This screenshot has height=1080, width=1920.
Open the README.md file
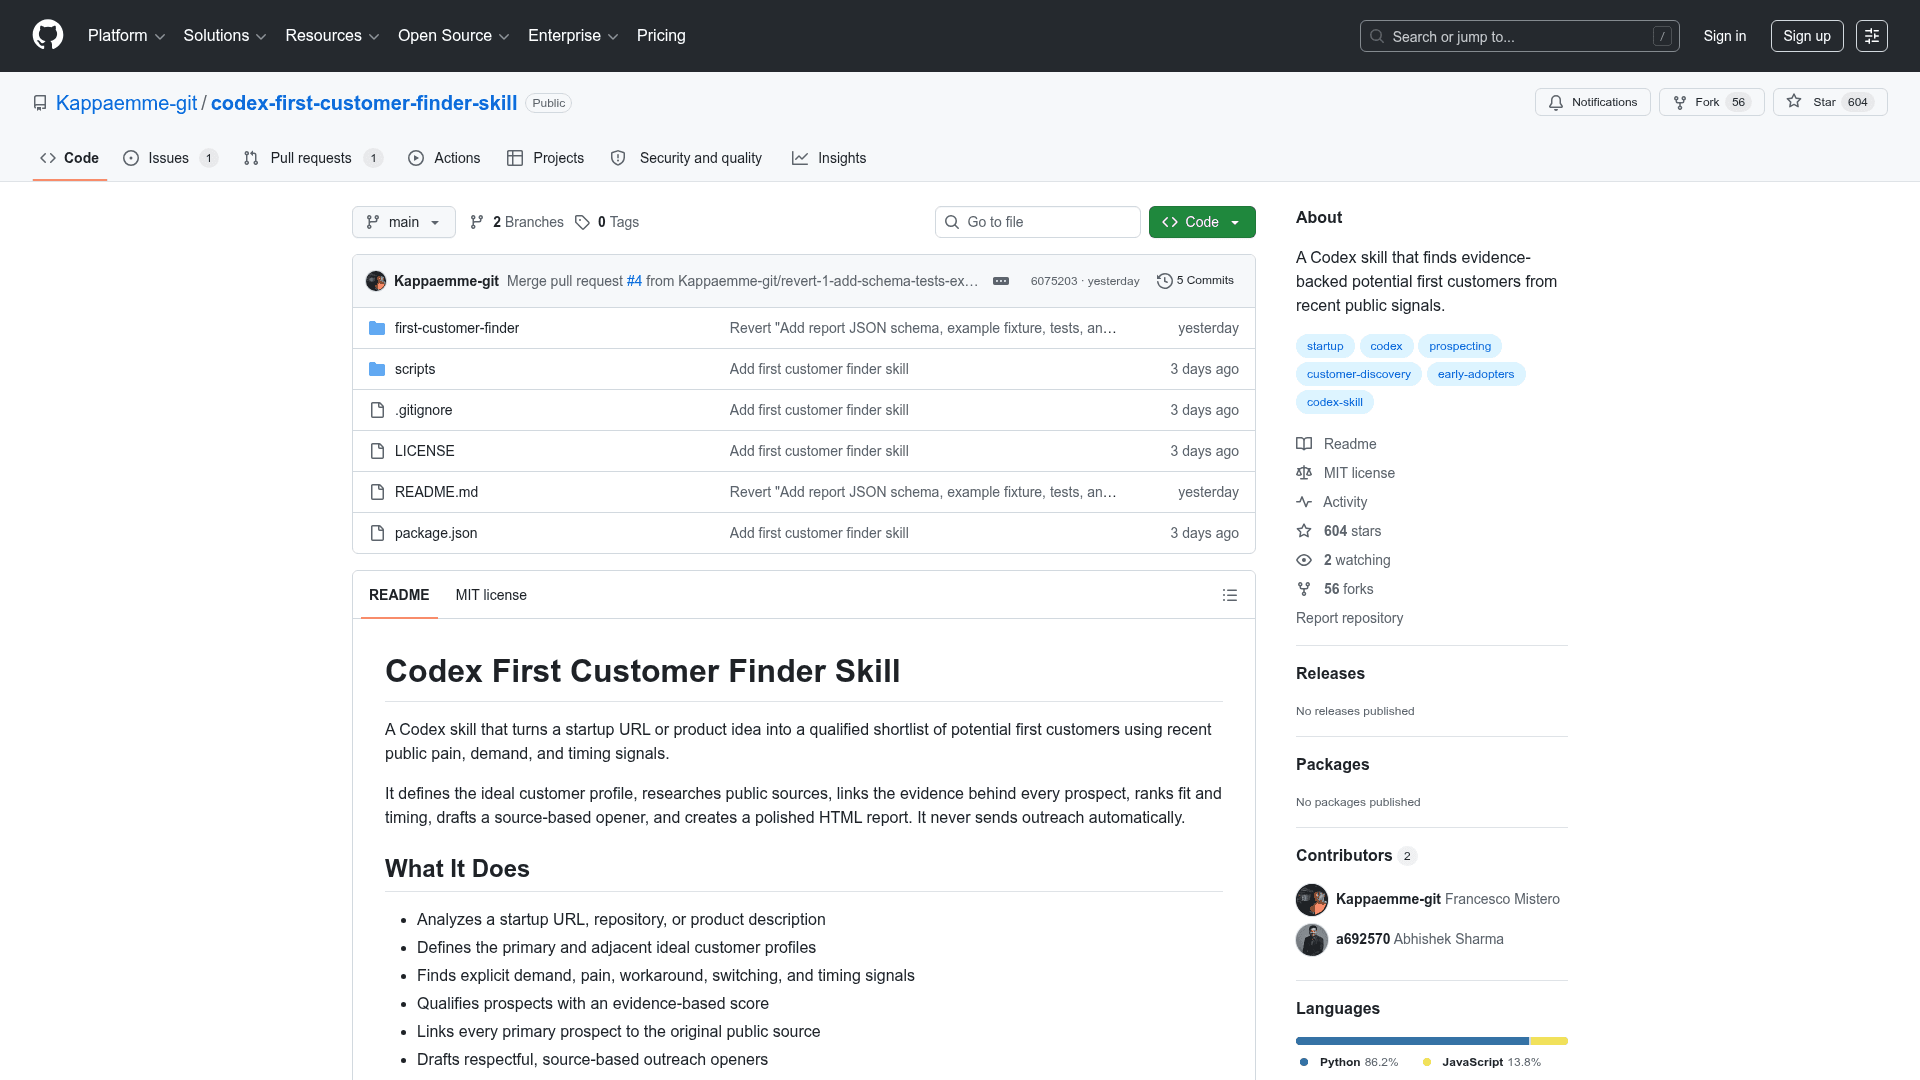[x=436, y=492]
